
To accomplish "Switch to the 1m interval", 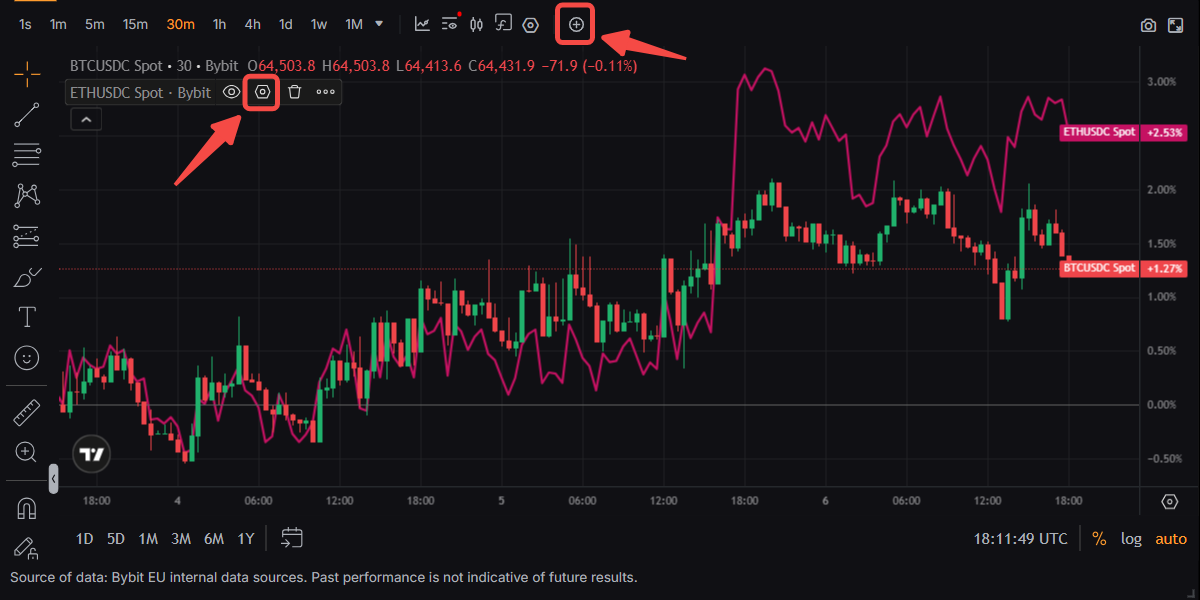I will (x=58, y=24).
